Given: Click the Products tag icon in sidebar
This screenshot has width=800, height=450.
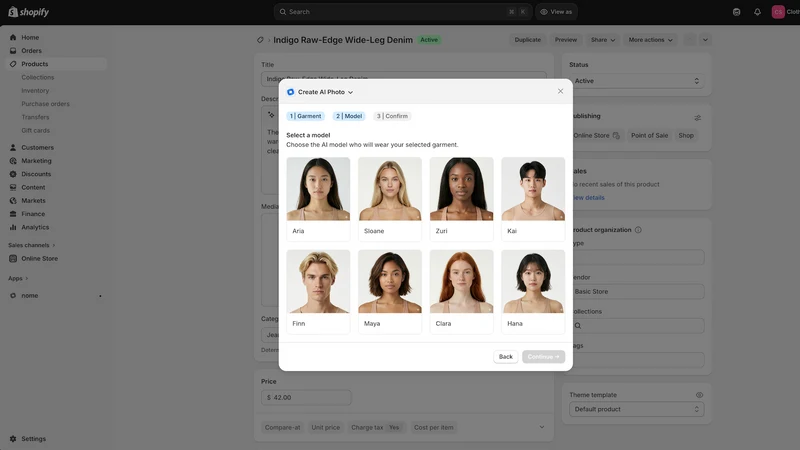Looking at the screenshot, I should tap(13, 64).
